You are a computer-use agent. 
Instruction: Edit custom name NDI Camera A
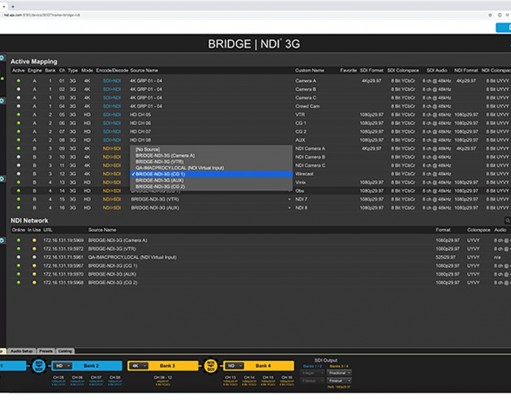(310, 148)
